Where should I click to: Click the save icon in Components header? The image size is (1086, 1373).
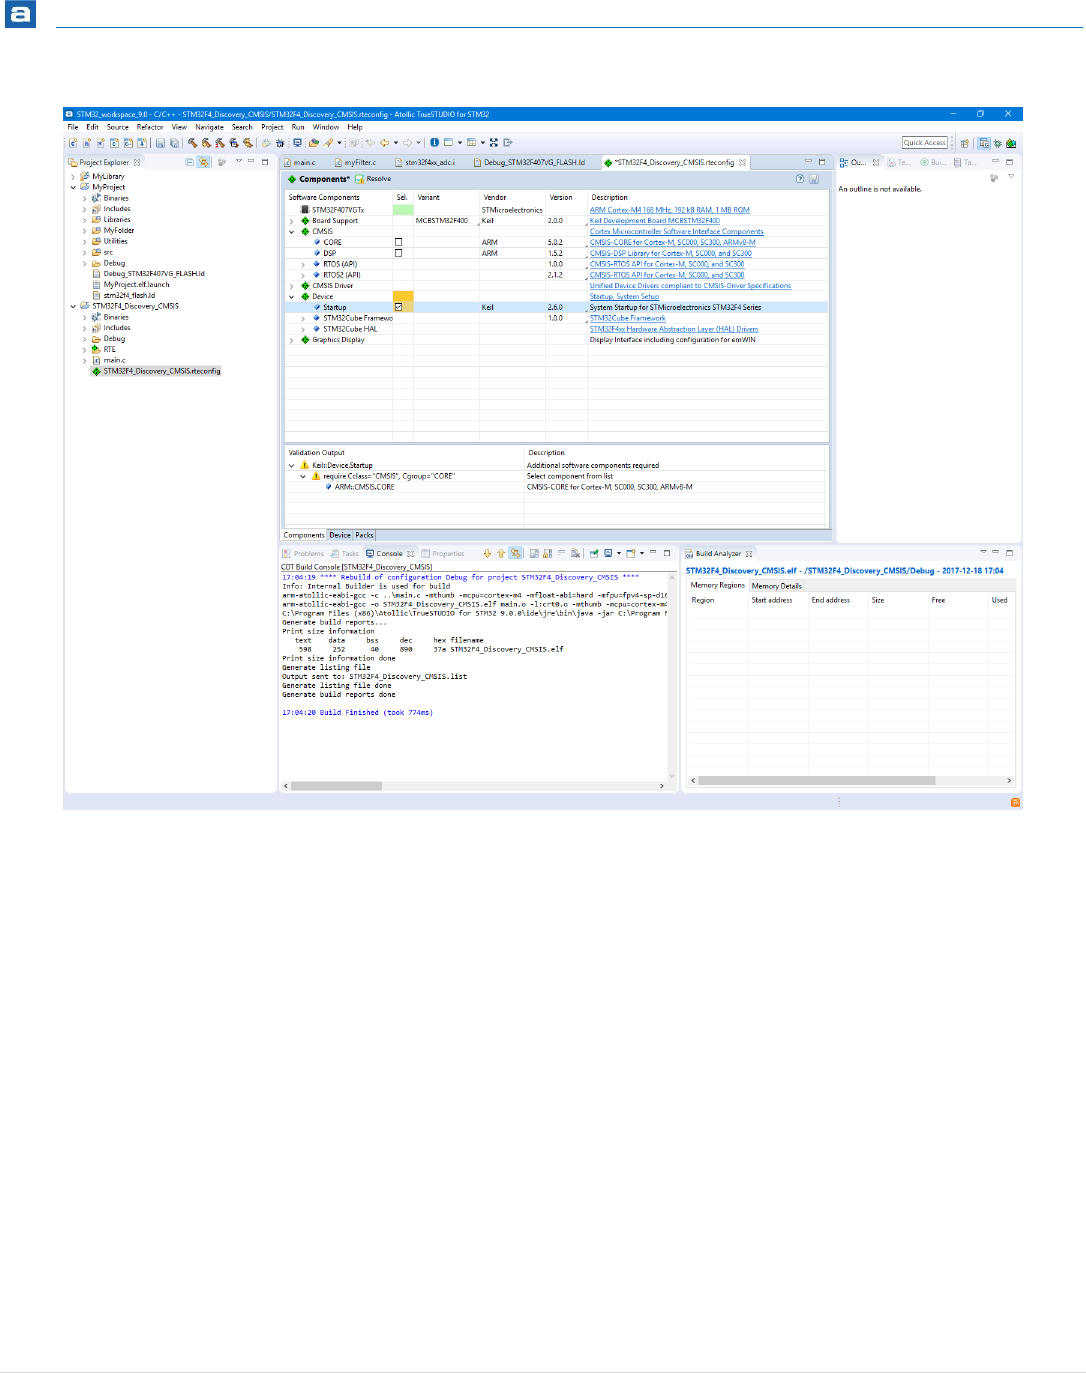tap(814, 179)
